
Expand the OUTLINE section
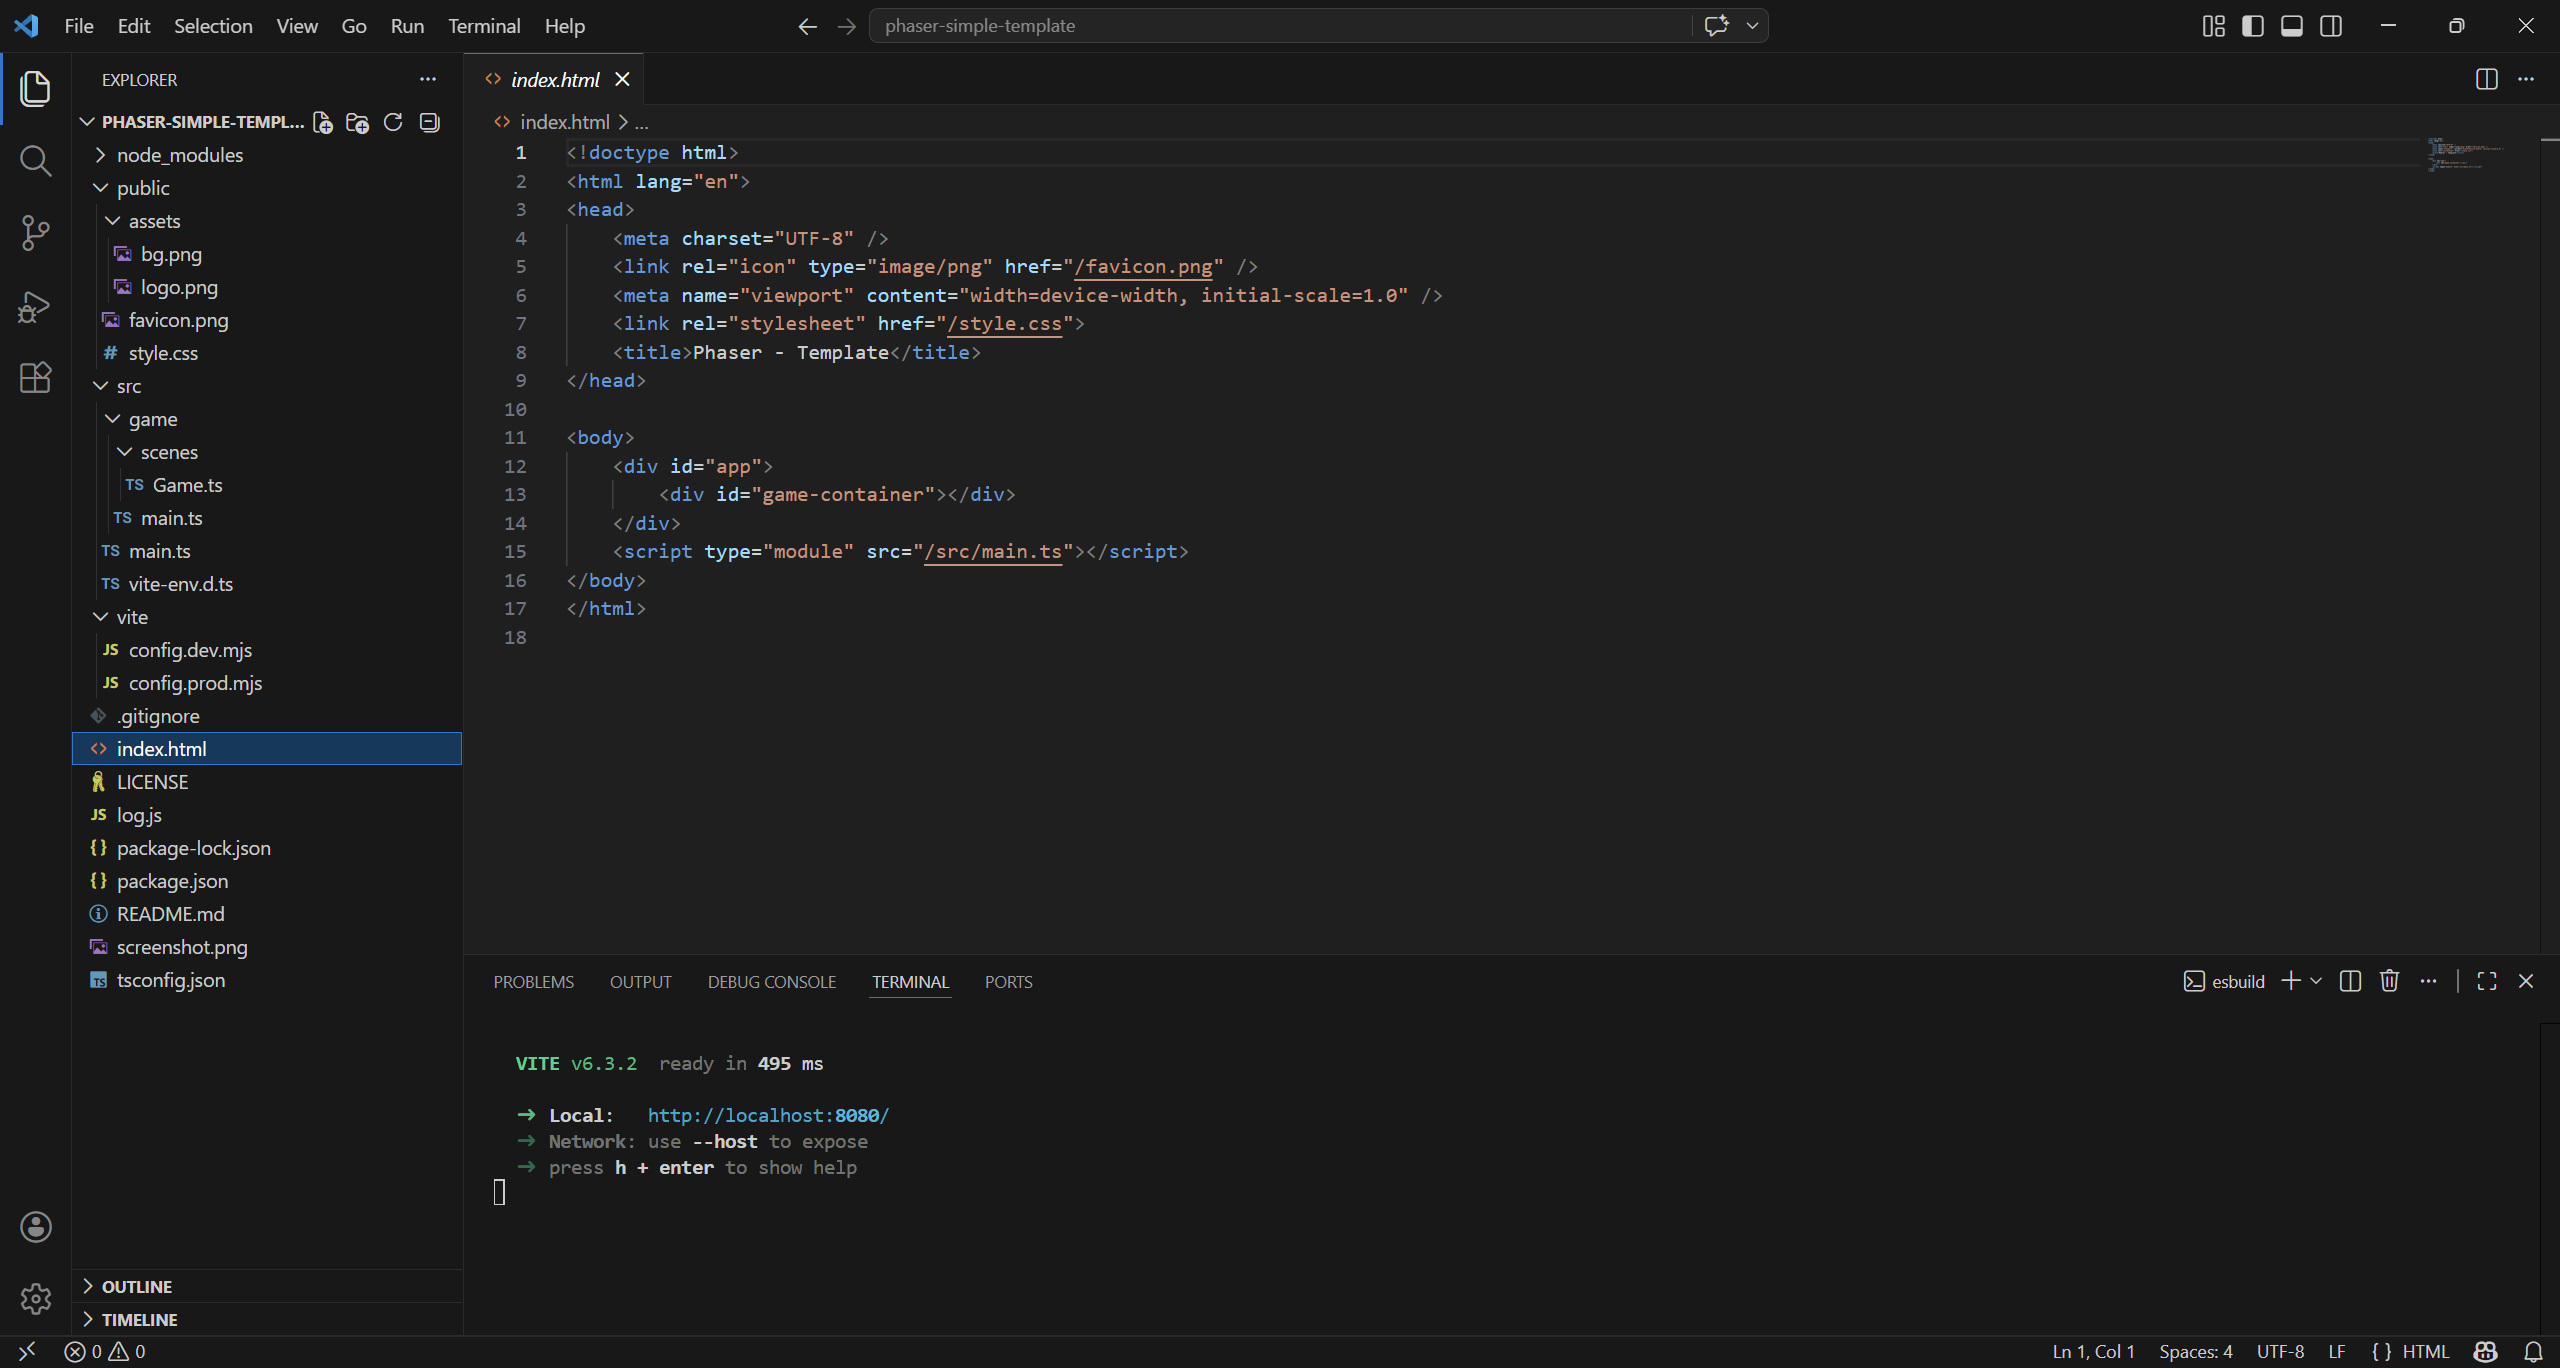point(137,1286)
